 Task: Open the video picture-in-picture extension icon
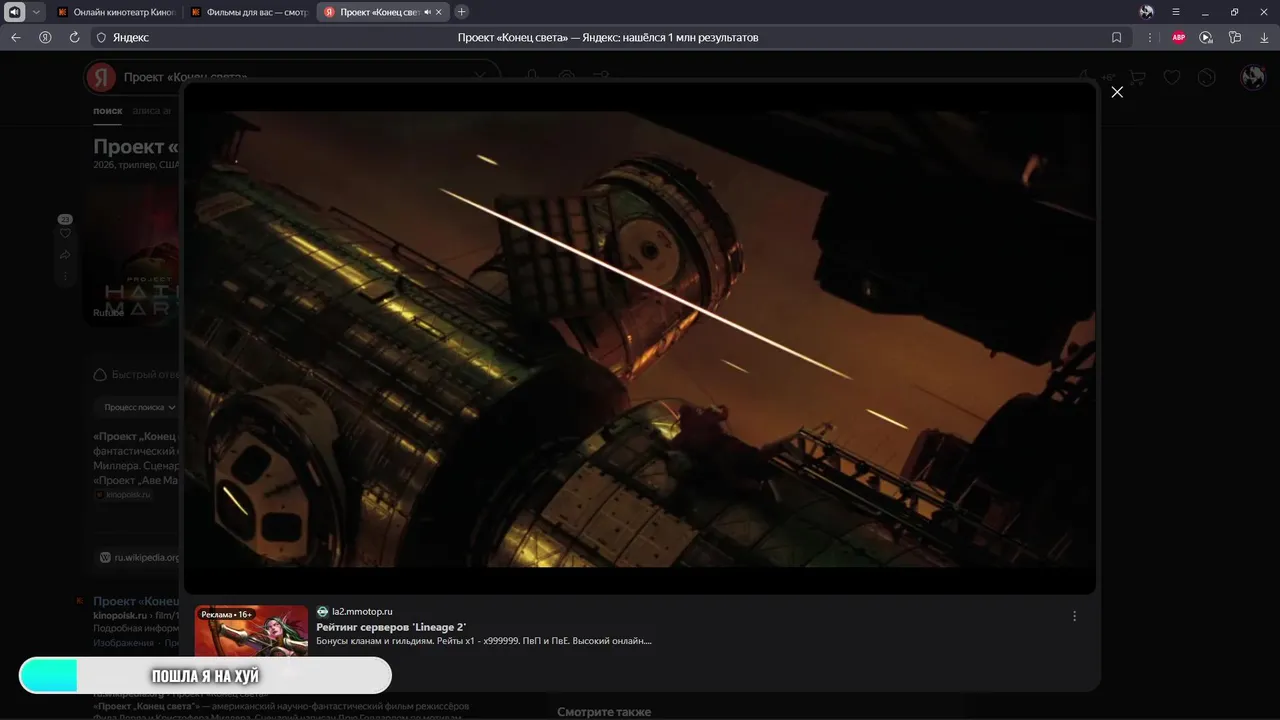[x=1206, y=37]
